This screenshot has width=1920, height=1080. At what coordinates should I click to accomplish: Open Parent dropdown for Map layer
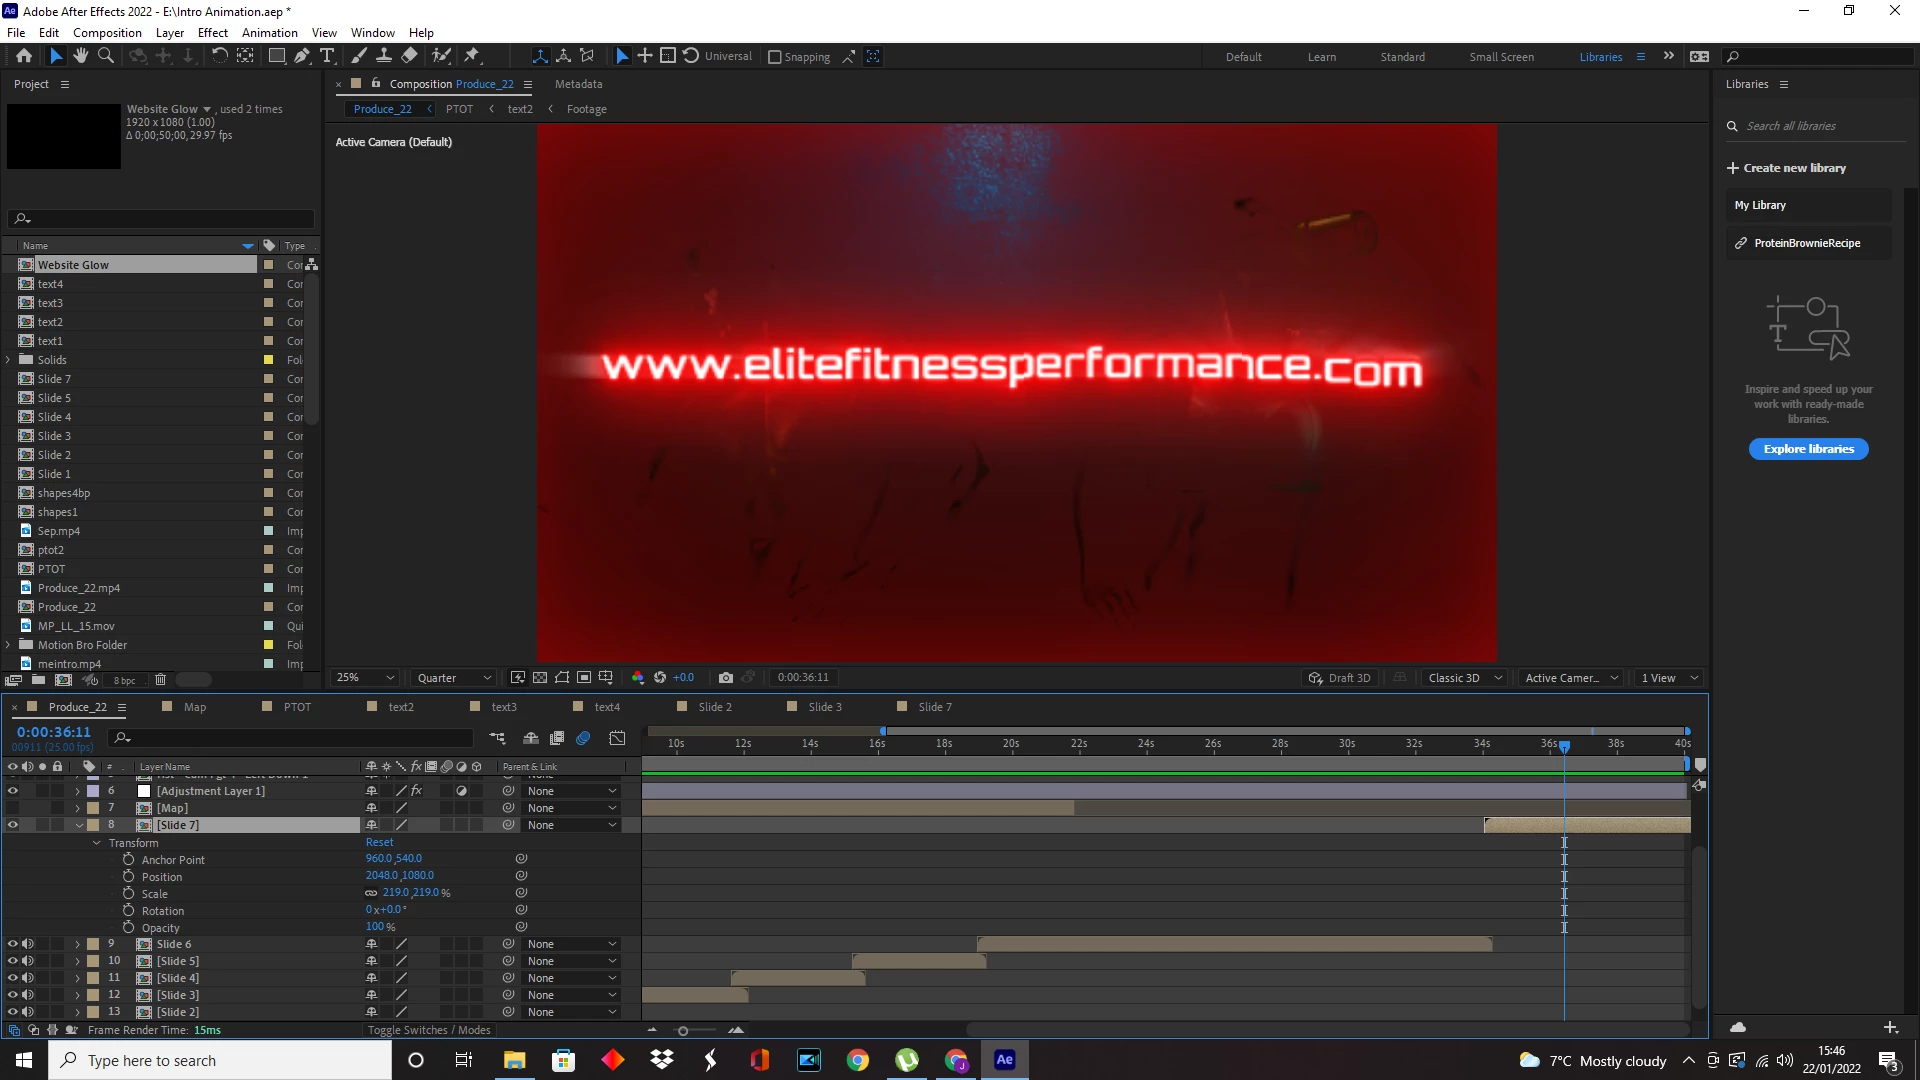[x=571, y=808]
